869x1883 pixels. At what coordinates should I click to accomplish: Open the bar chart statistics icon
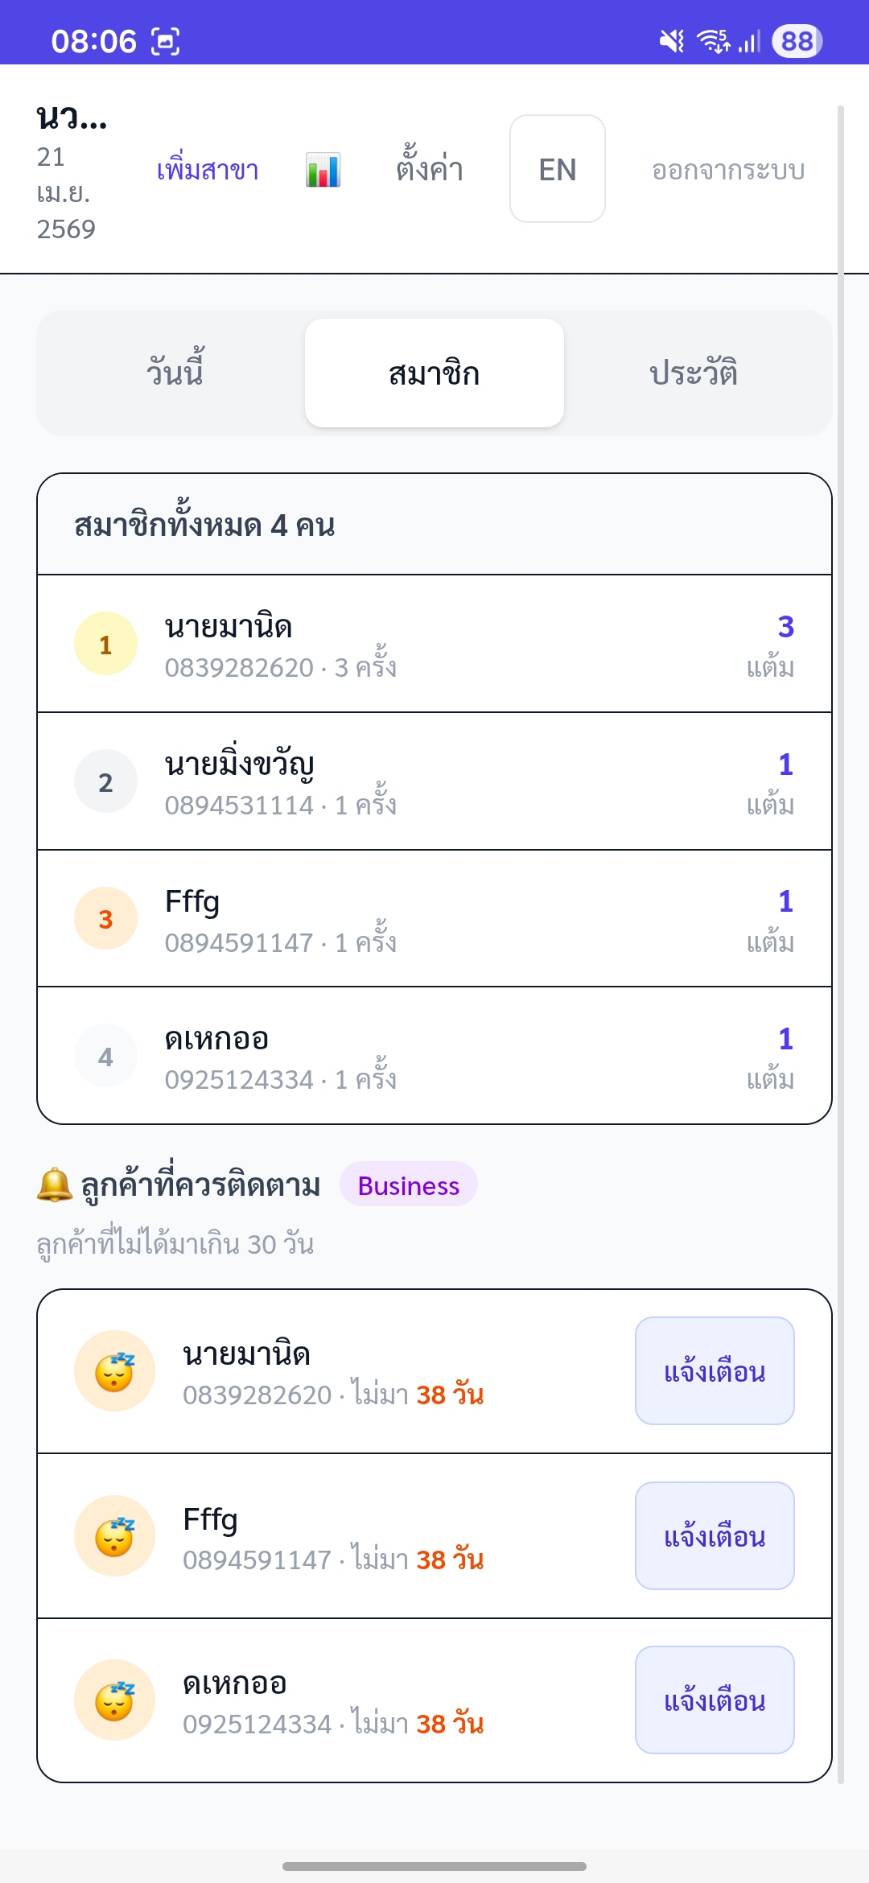[x=323, y=170]
